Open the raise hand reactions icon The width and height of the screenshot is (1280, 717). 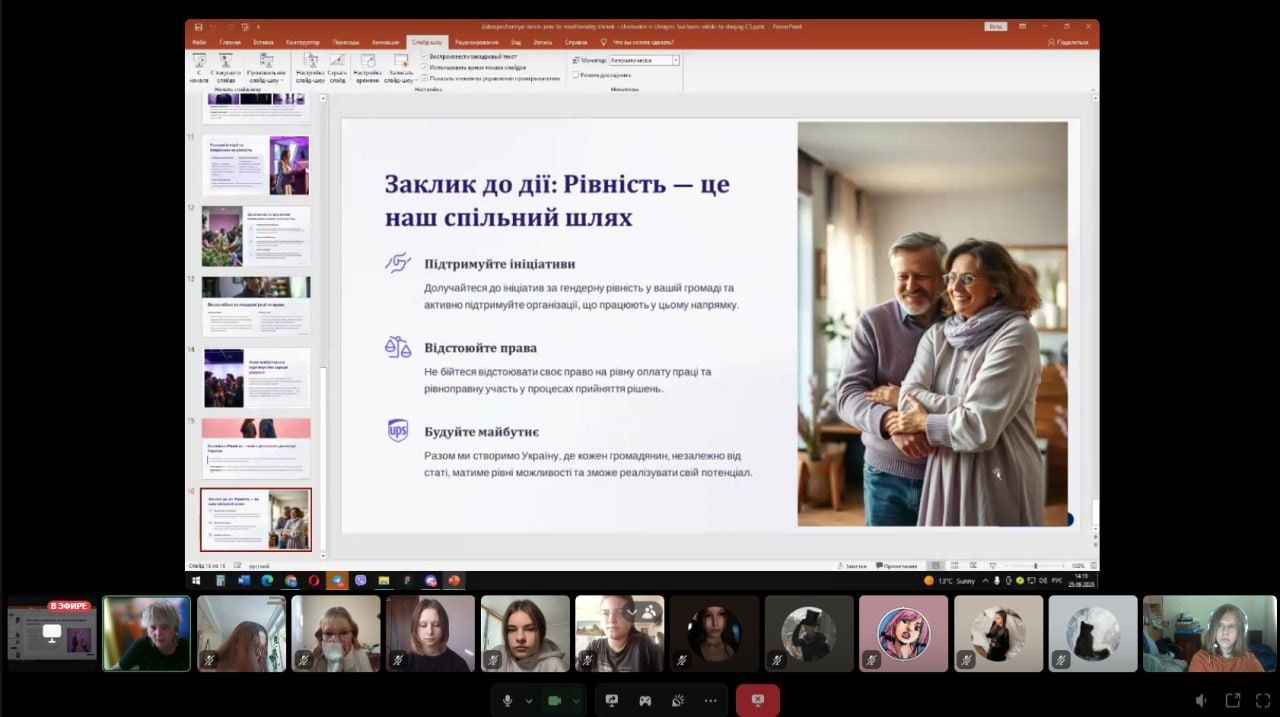pos(678,701)
